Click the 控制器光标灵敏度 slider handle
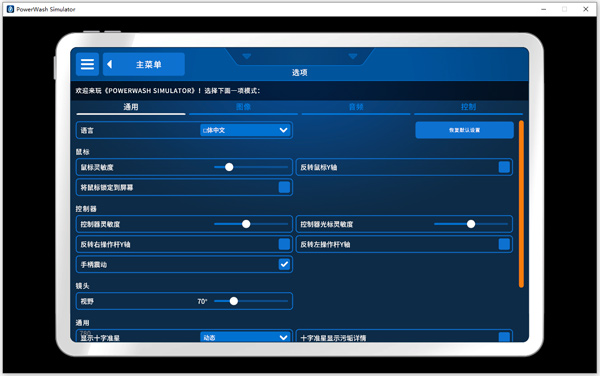600x376 pixels. [x=471, y=224]
